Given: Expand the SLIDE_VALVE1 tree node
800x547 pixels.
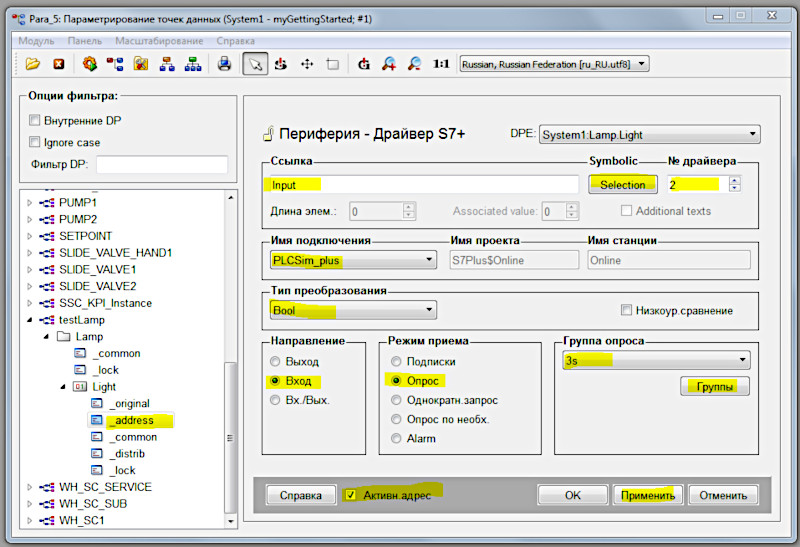Looking at the screenshot, I should click(x=30, y=269).
